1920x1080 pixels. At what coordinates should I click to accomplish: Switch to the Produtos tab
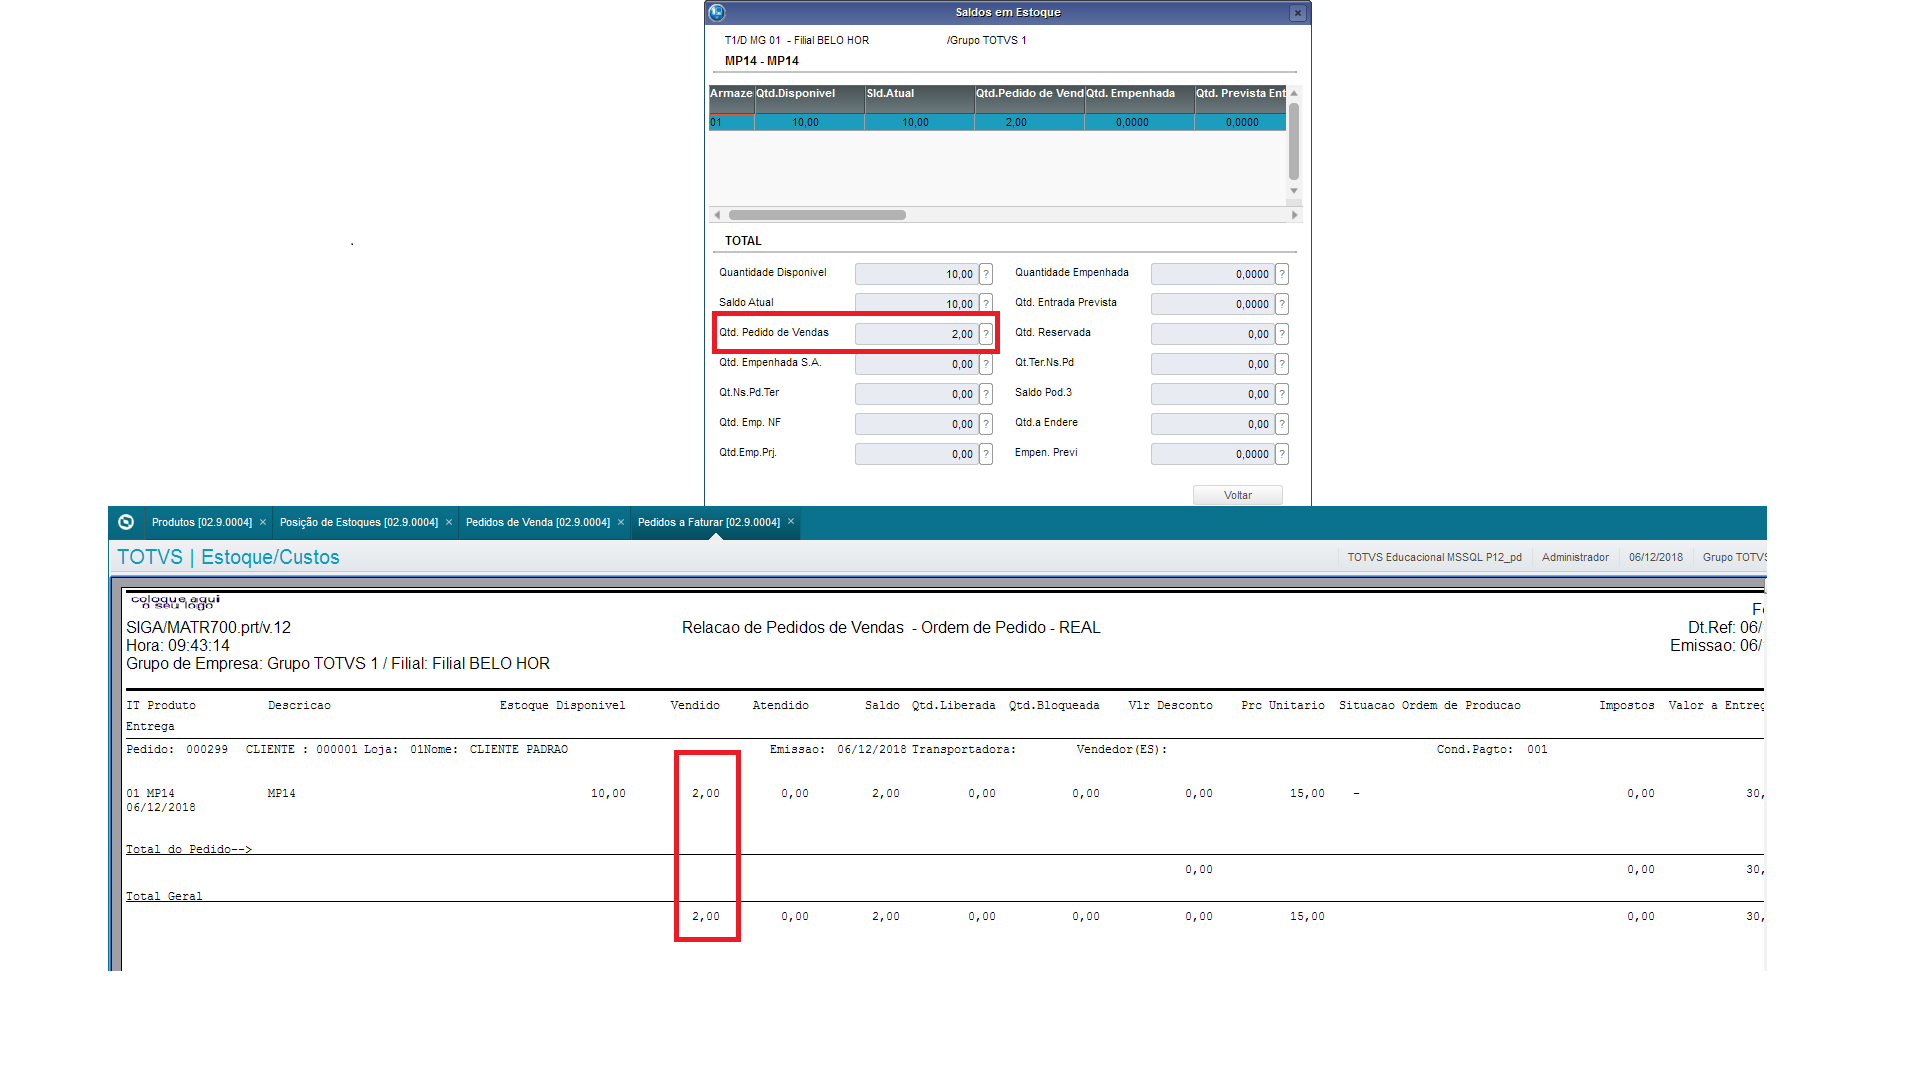point(202,522)
